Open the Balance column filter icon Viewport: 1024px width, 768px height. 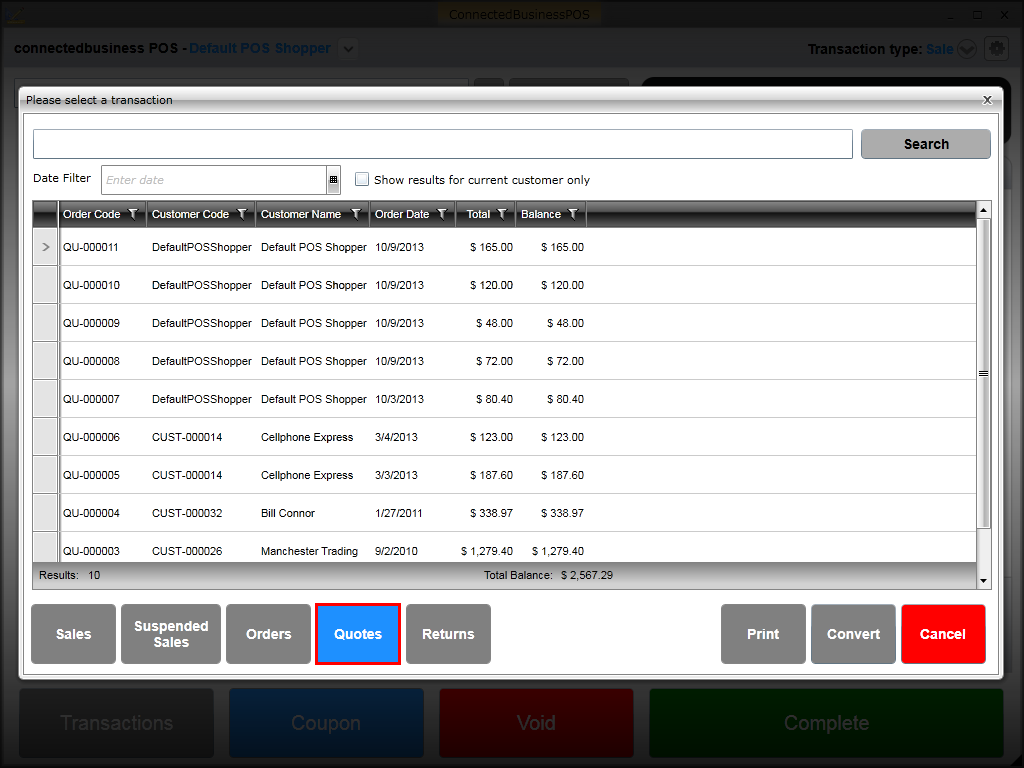573,214
